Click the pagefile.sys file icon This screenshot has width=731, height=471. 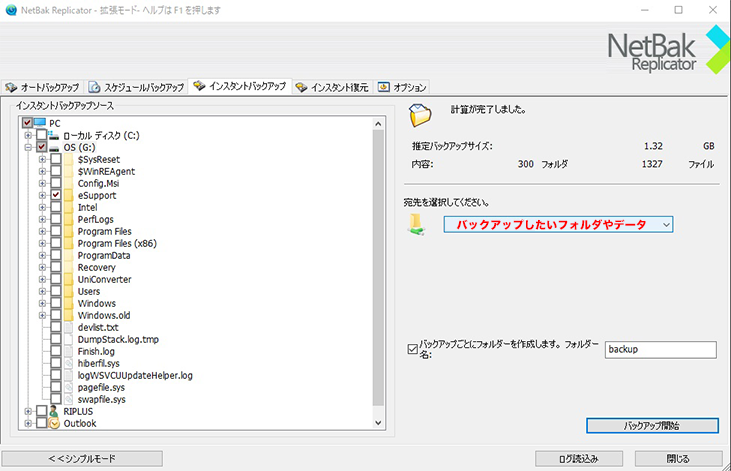coord(69,388)
